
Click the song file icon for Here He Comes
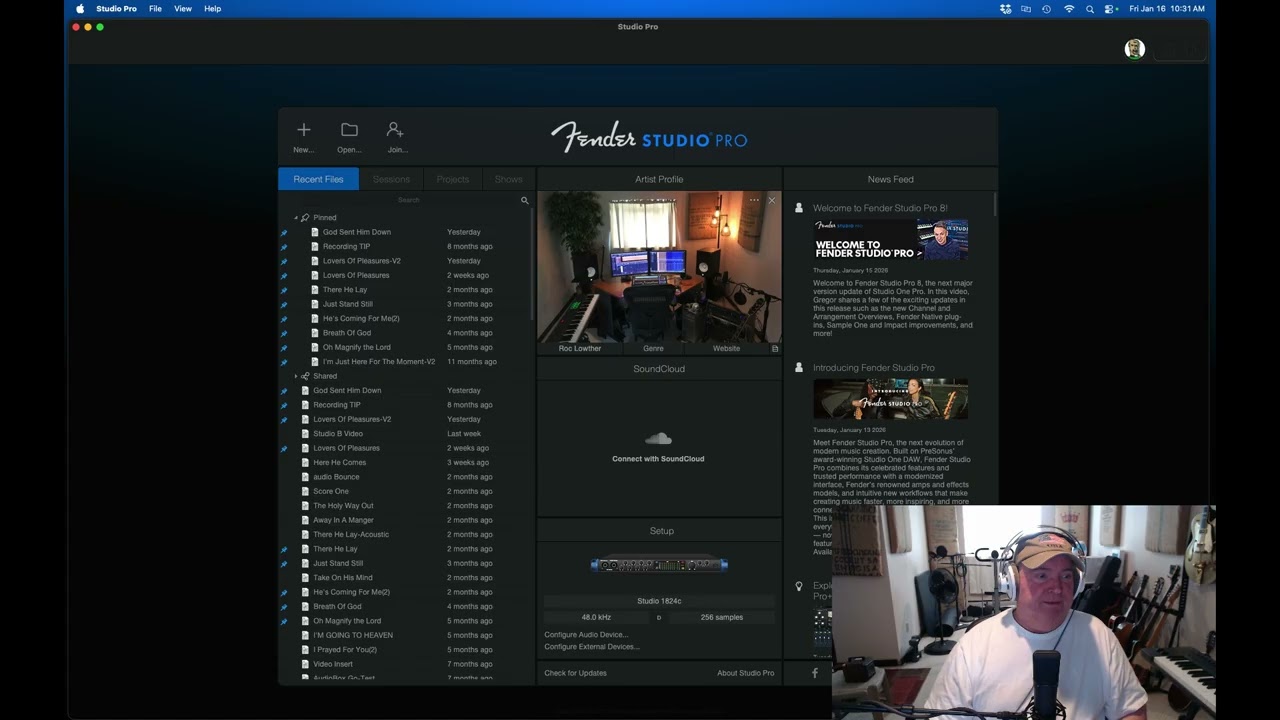[x=305, y=463]
